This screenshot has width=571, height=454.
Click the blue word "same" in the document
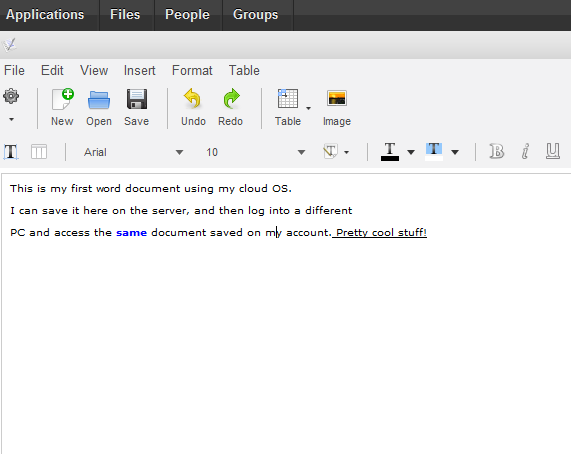(x=131, y=233)
